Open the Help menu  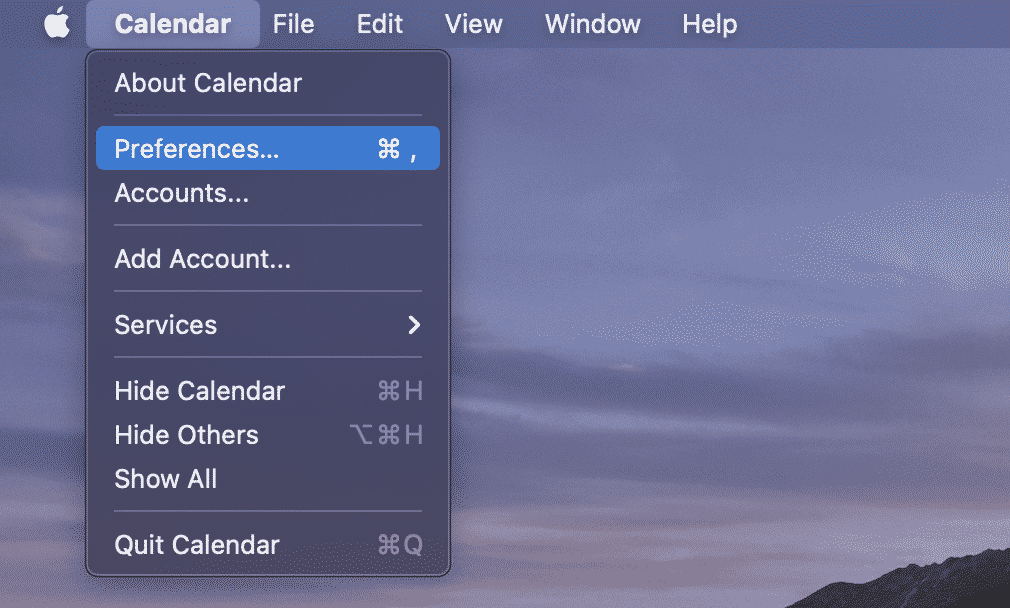(709, 24)
